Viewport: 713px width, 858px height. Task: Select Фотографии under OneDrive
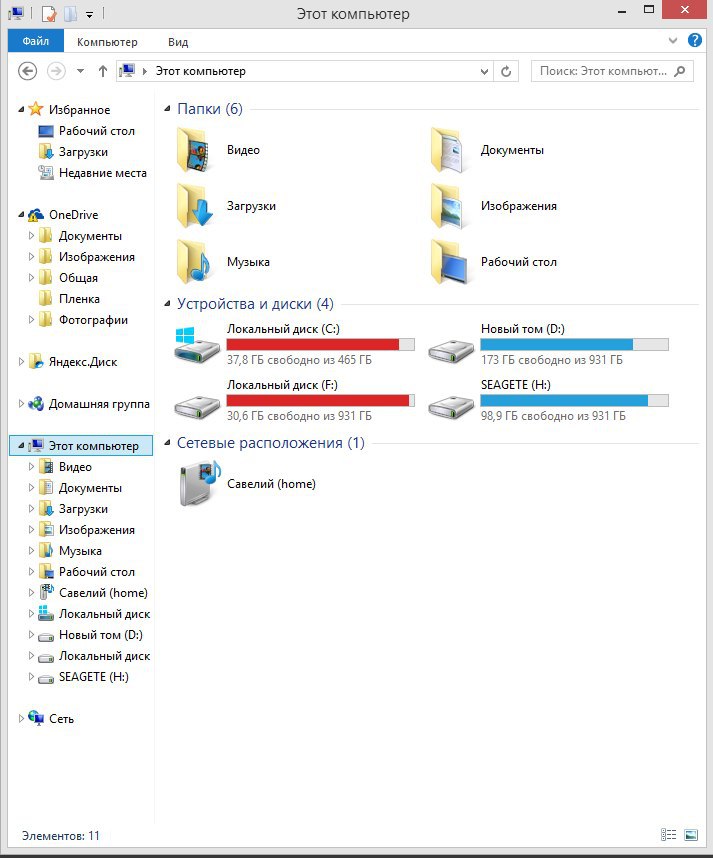pyautogui.click(x=93, y=320)
